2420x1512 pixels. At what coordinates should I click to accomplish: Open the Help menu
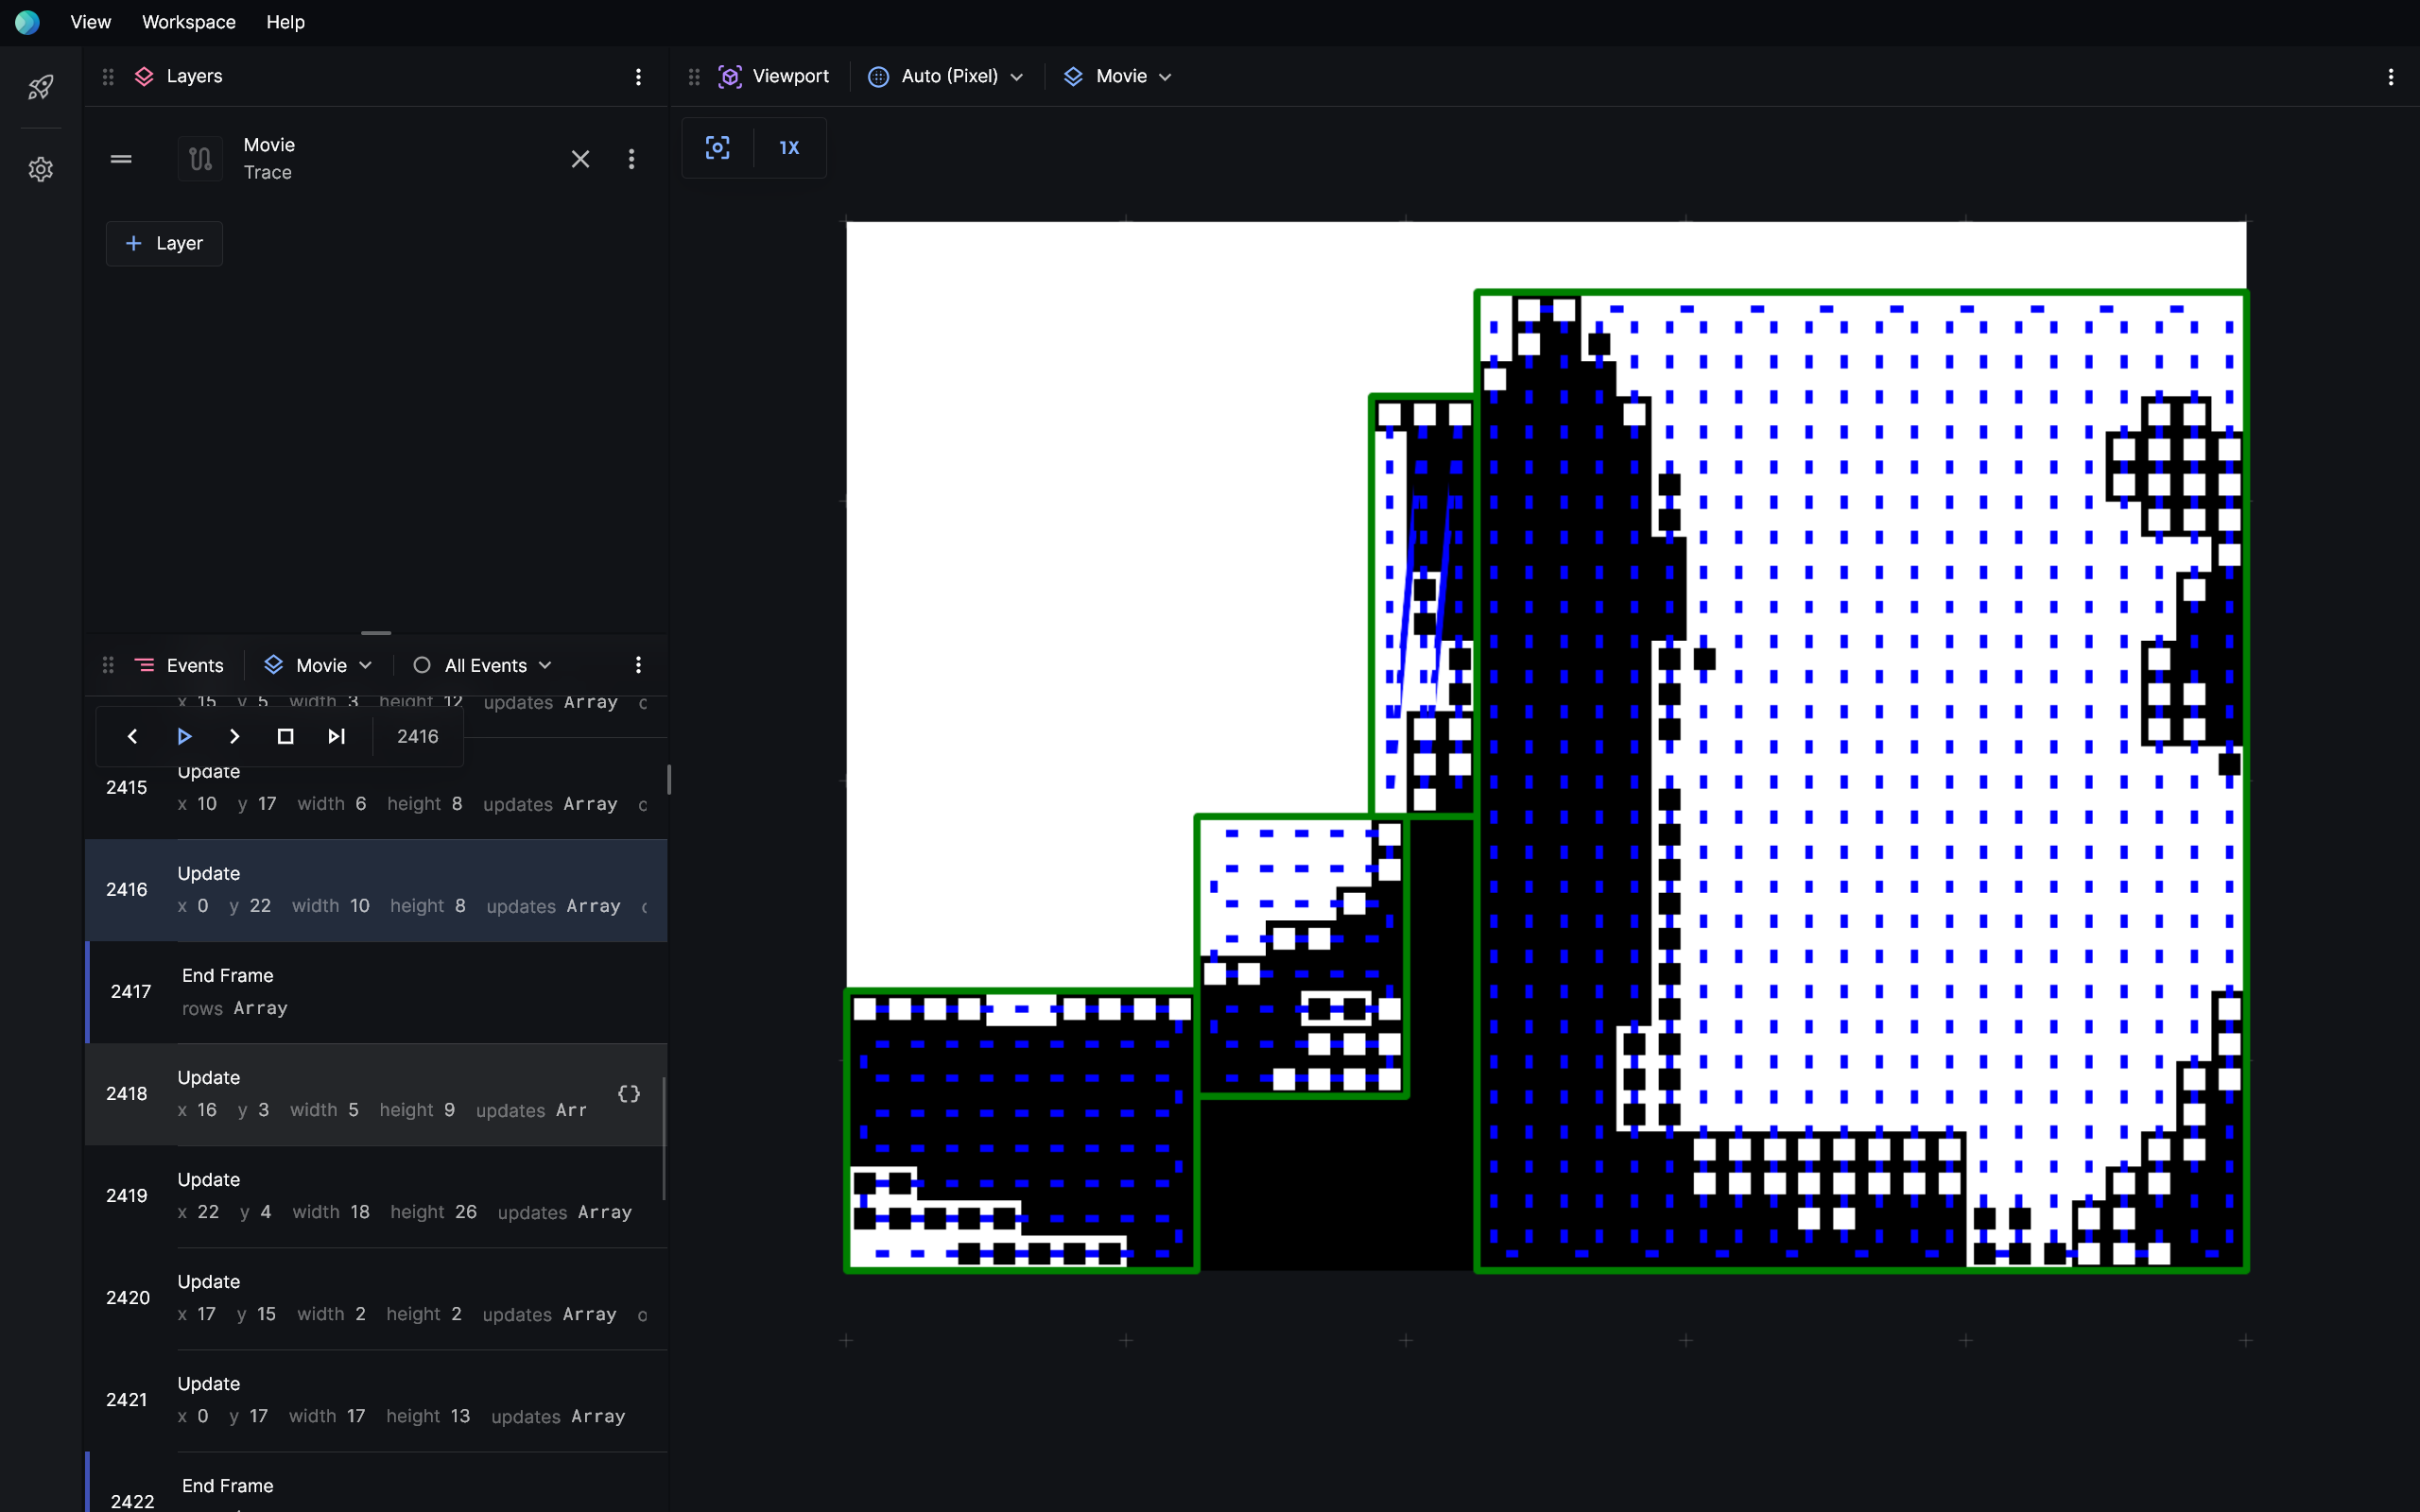[285, 22]
